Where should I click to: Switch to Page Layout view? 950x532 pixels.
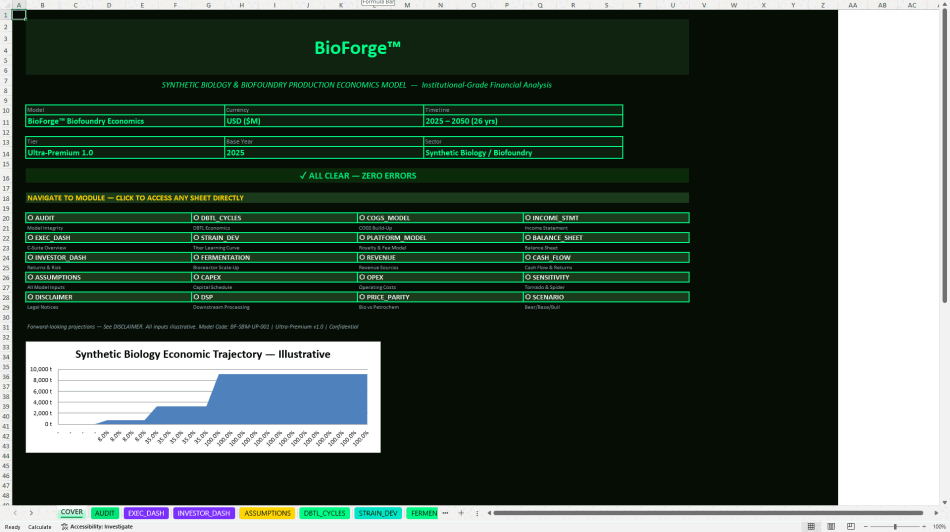(x=831, y=527)
